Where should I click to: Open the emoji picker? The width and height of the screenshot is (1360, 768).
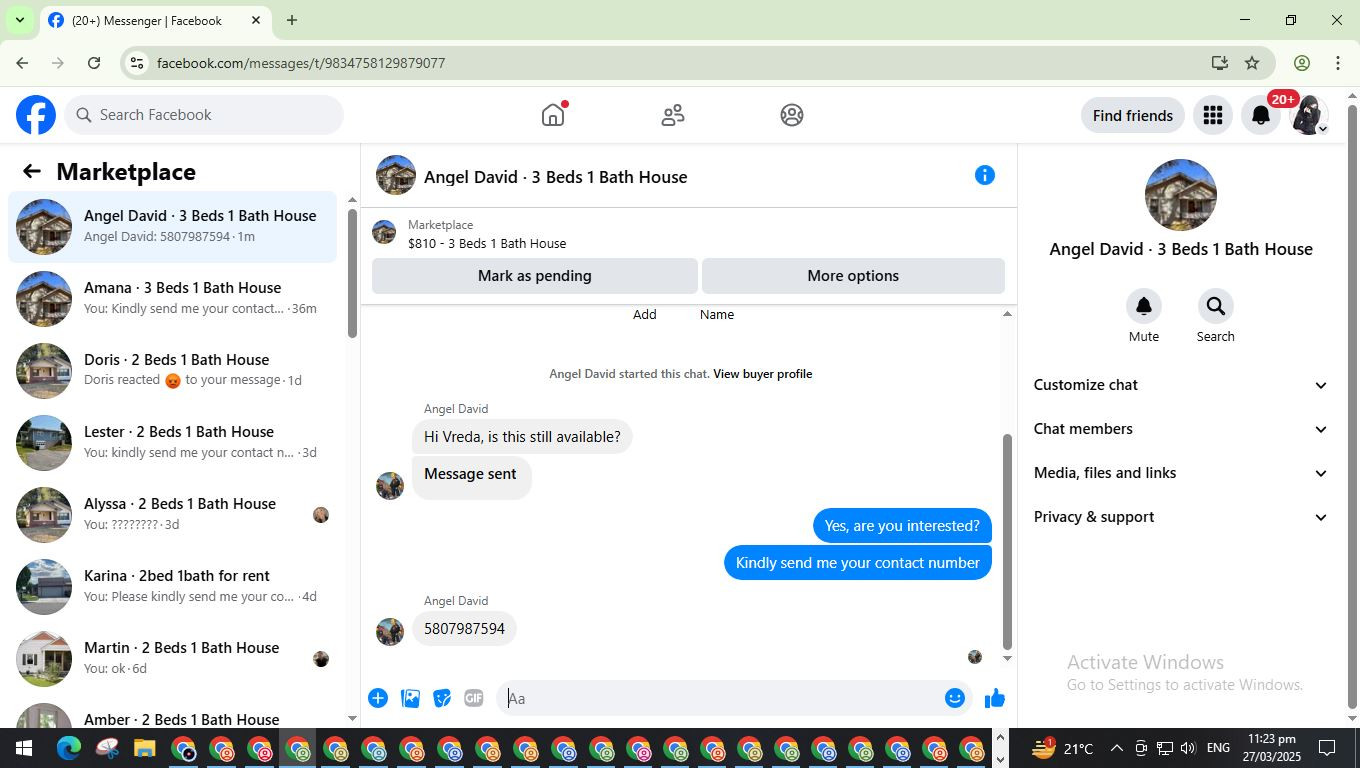pos(955,698)
